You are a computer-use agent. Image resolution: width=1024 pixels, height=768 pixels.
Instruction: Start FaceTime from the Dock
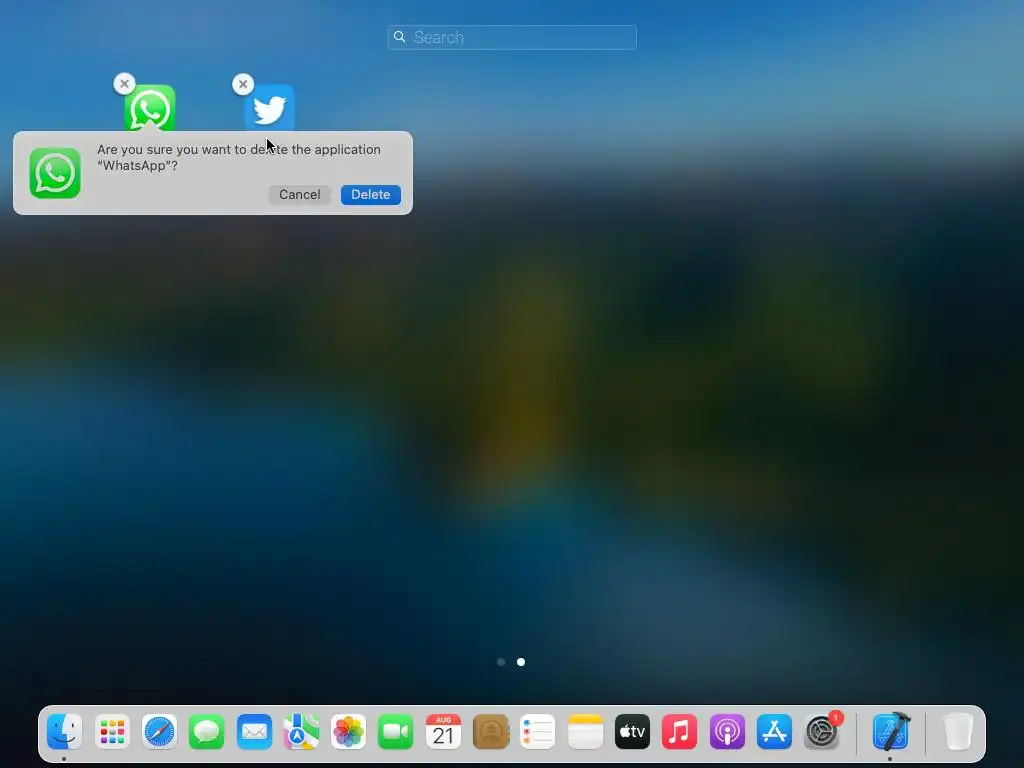point(396,731)
